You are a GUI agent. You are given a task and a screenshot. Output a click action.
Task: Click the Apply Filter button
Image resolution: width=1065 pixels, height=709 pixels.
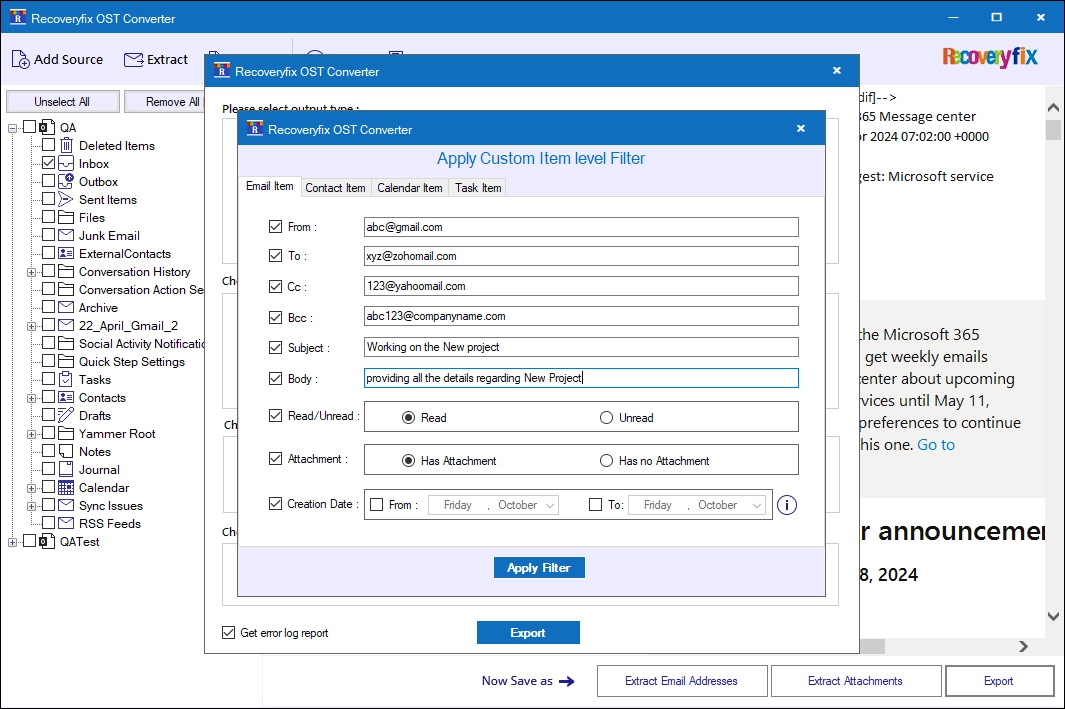539,568
